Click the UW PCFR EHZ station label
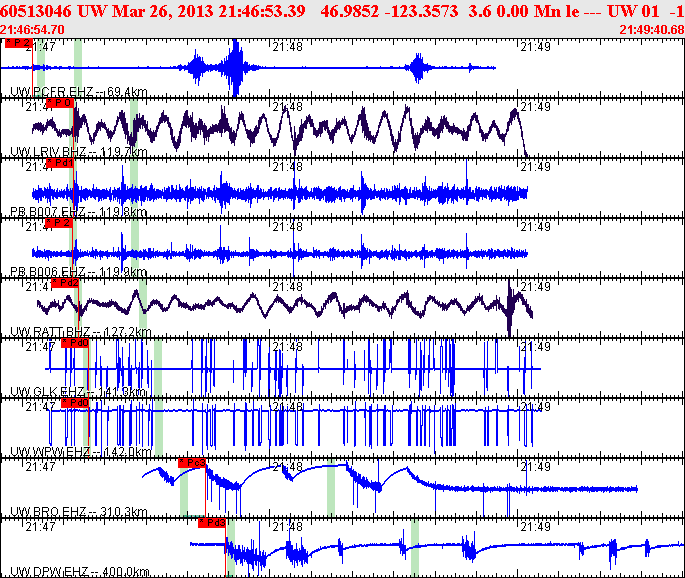This screenshot has width=685, height=578. (x=79, y=92)
